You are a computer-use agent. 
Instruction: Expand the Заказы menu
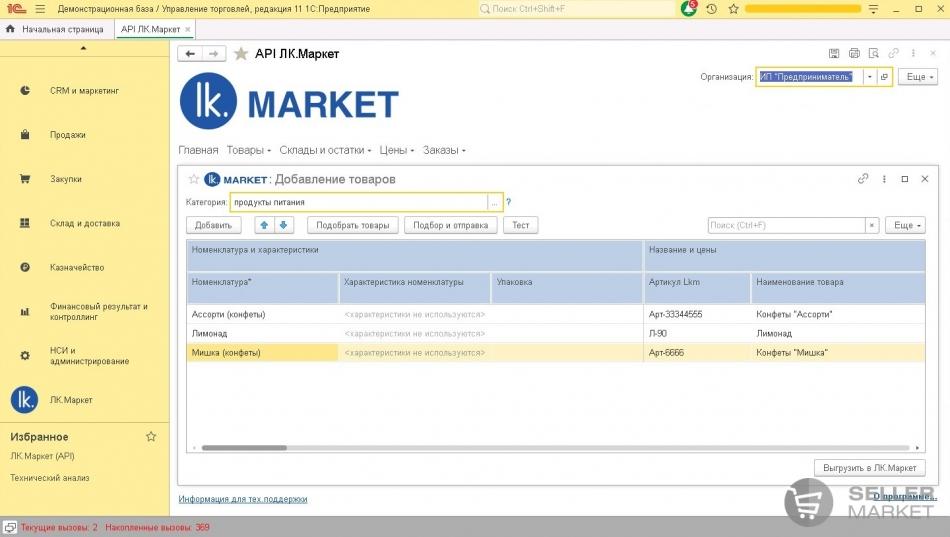pos(444,150)
